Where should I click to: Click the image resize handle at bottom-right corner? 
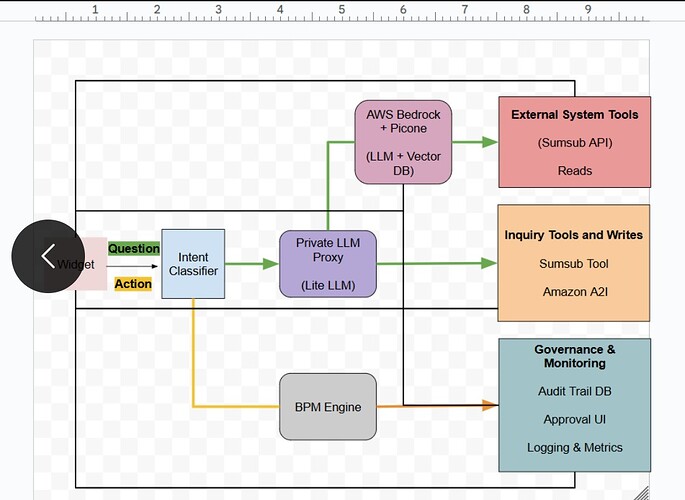pyautogui.click(x=642, y=493)
